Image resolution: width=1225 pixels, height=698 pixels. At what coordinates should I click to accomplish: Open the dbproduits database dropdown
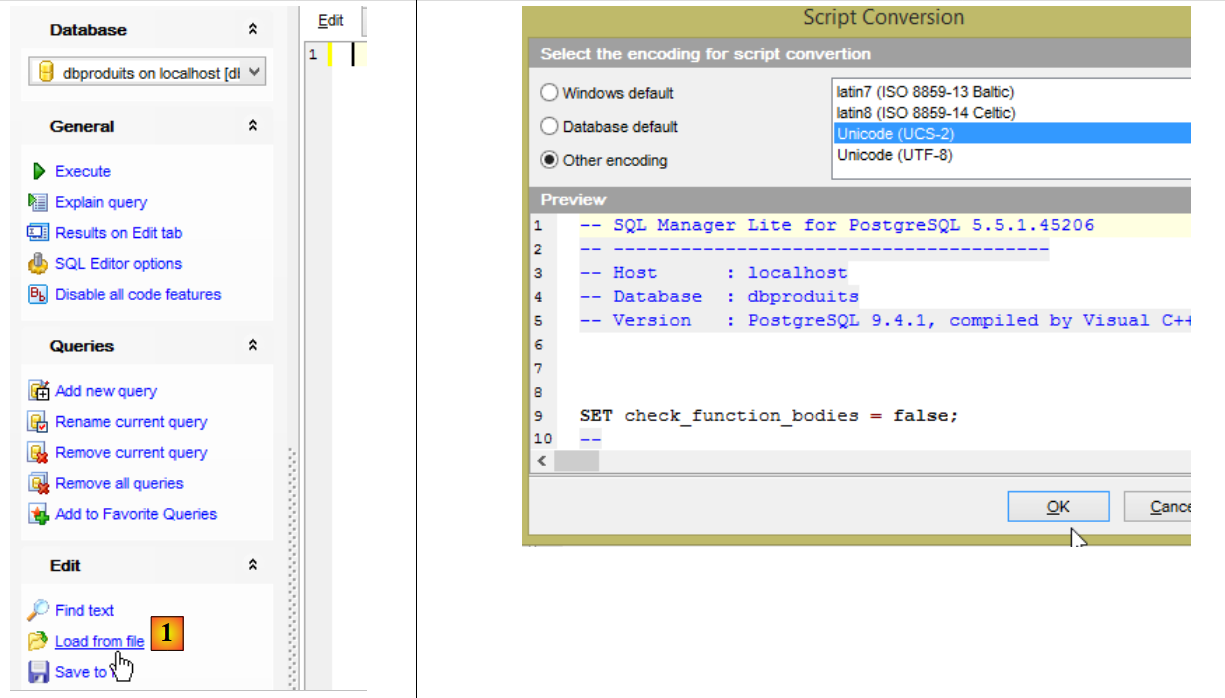(x=254, y=72)
